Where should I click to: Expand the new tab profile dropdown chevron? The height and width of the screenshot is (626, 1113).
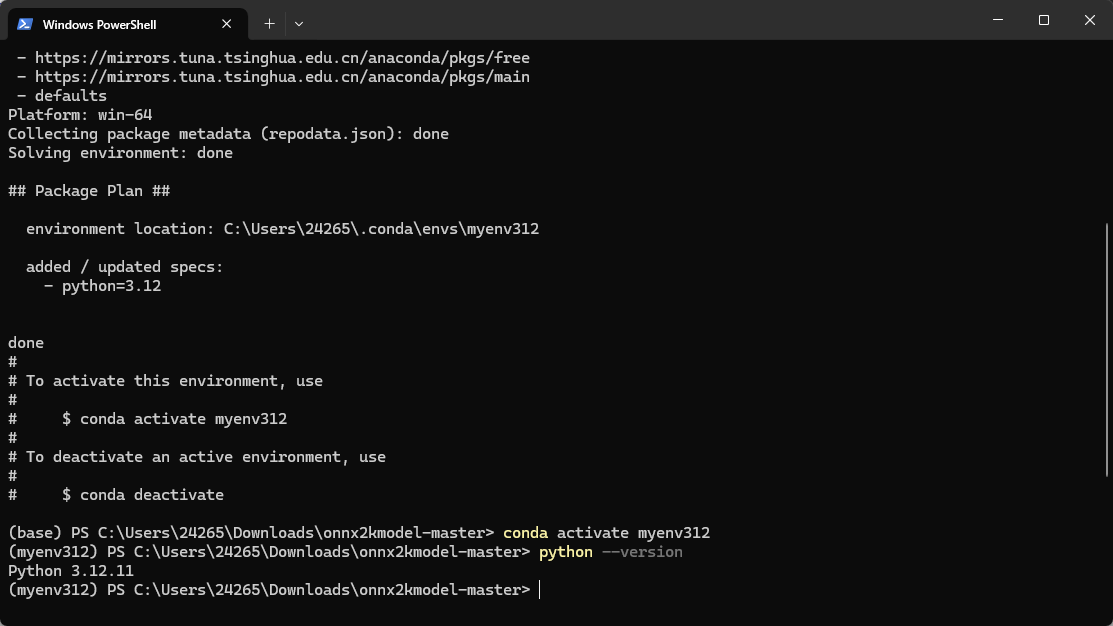(x=299, y=23)
